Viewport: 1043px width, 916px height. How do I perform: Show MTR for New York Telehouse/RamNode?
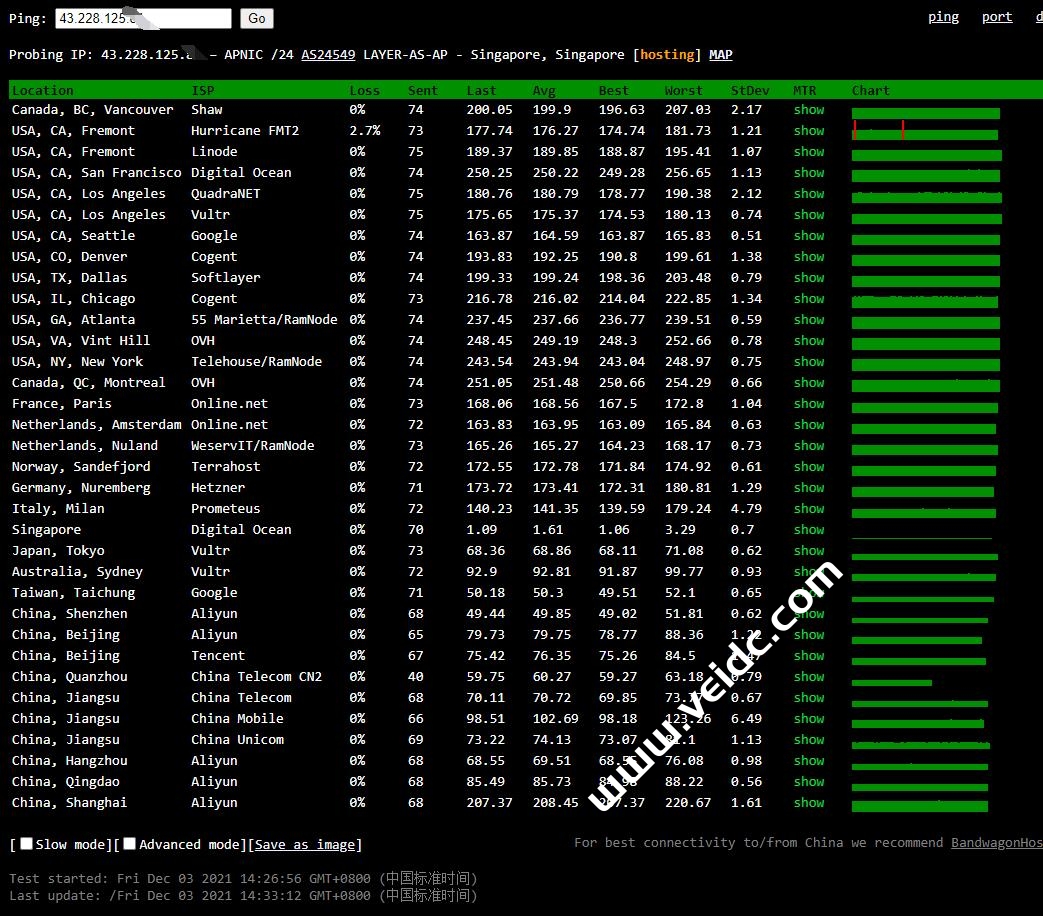pos(809,362)
